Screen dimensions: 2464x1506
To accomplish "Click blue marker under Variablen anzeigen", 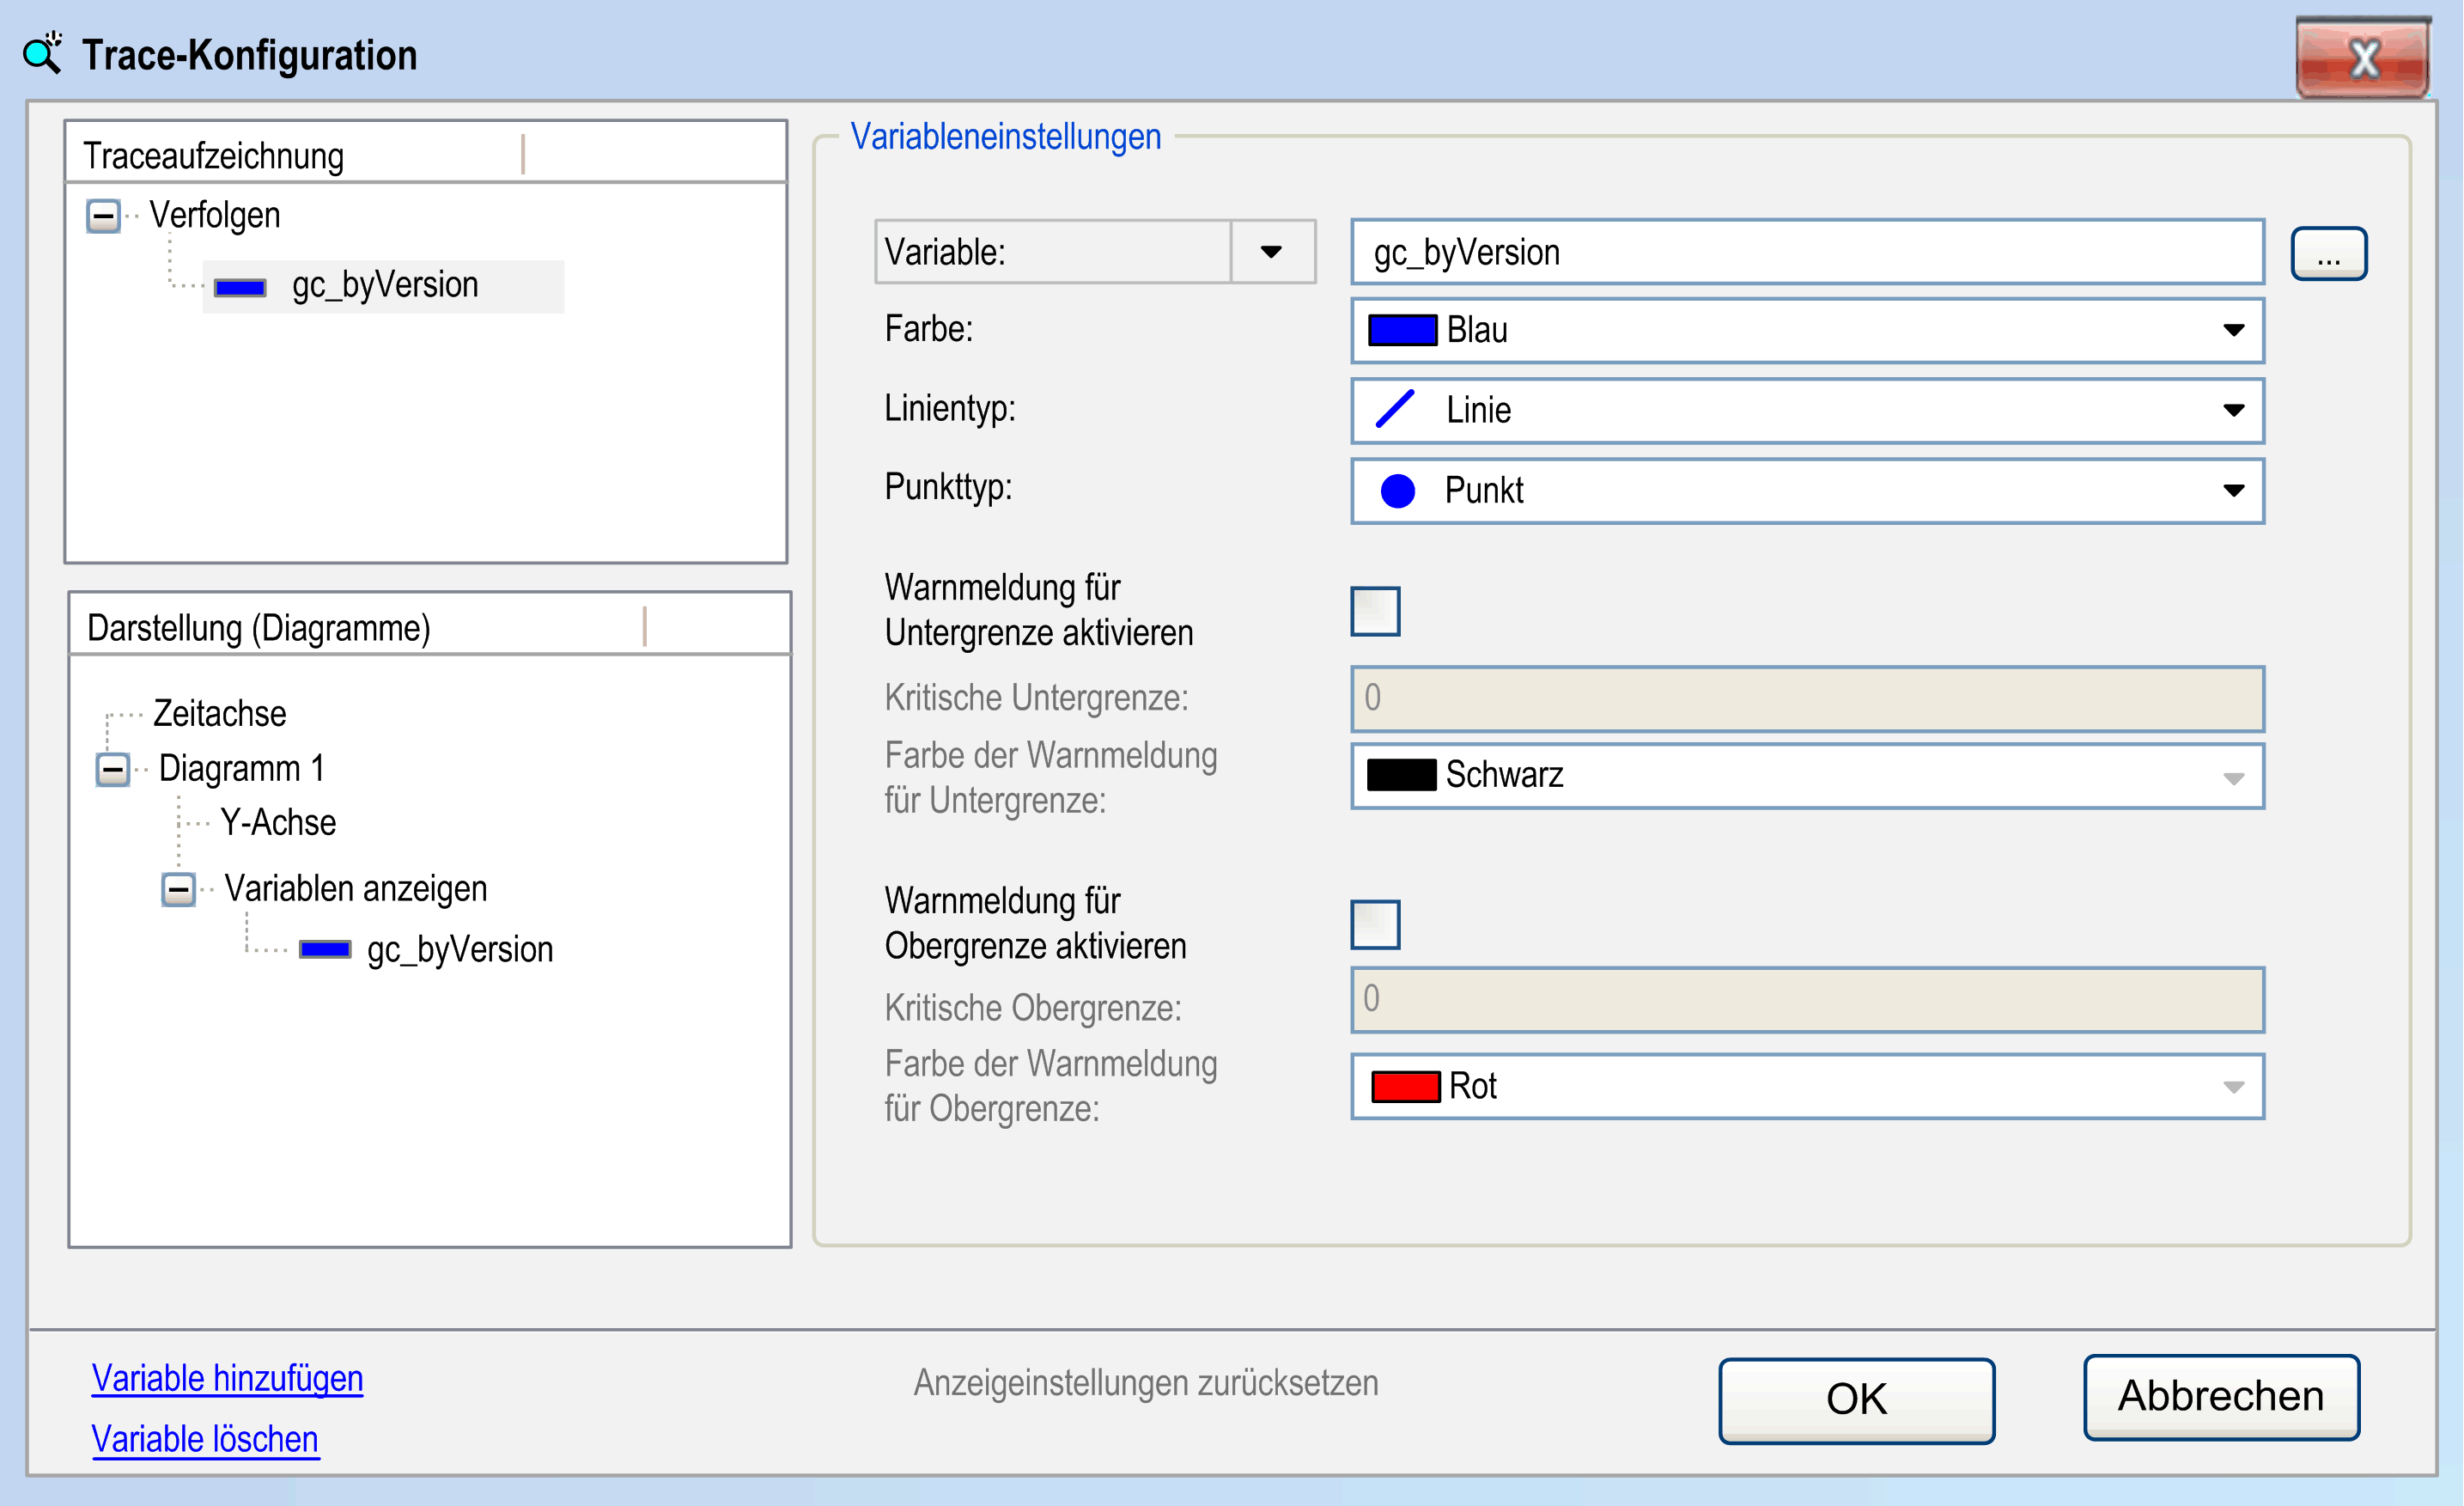I will (325, 949).
